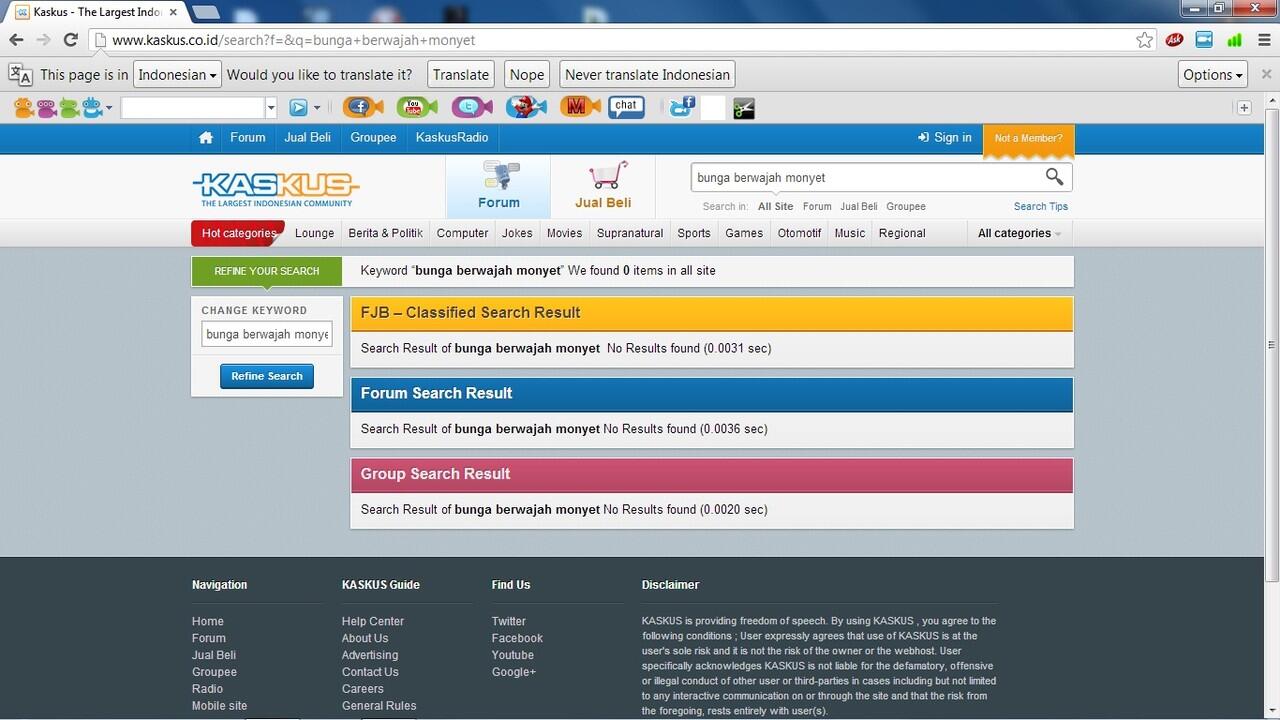Open KaskusRadio in top blue bar
The image size is (1280, 720).
coord(452,138)
